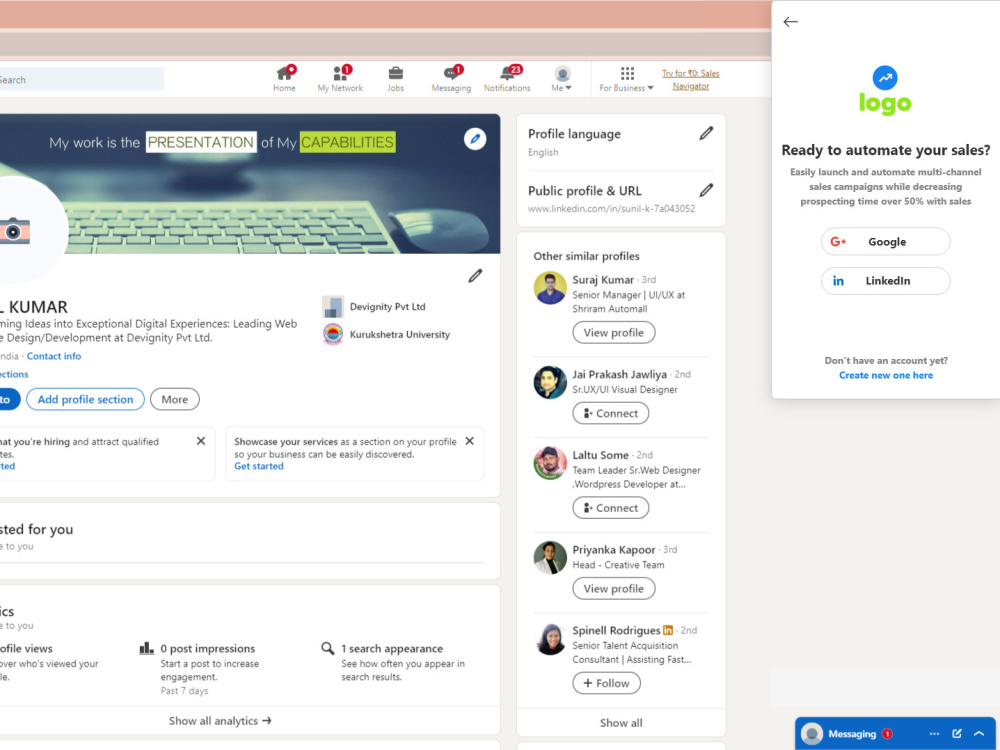Open the Home tab in the LinkedIn nav
1000x750 pixels.
284,79
